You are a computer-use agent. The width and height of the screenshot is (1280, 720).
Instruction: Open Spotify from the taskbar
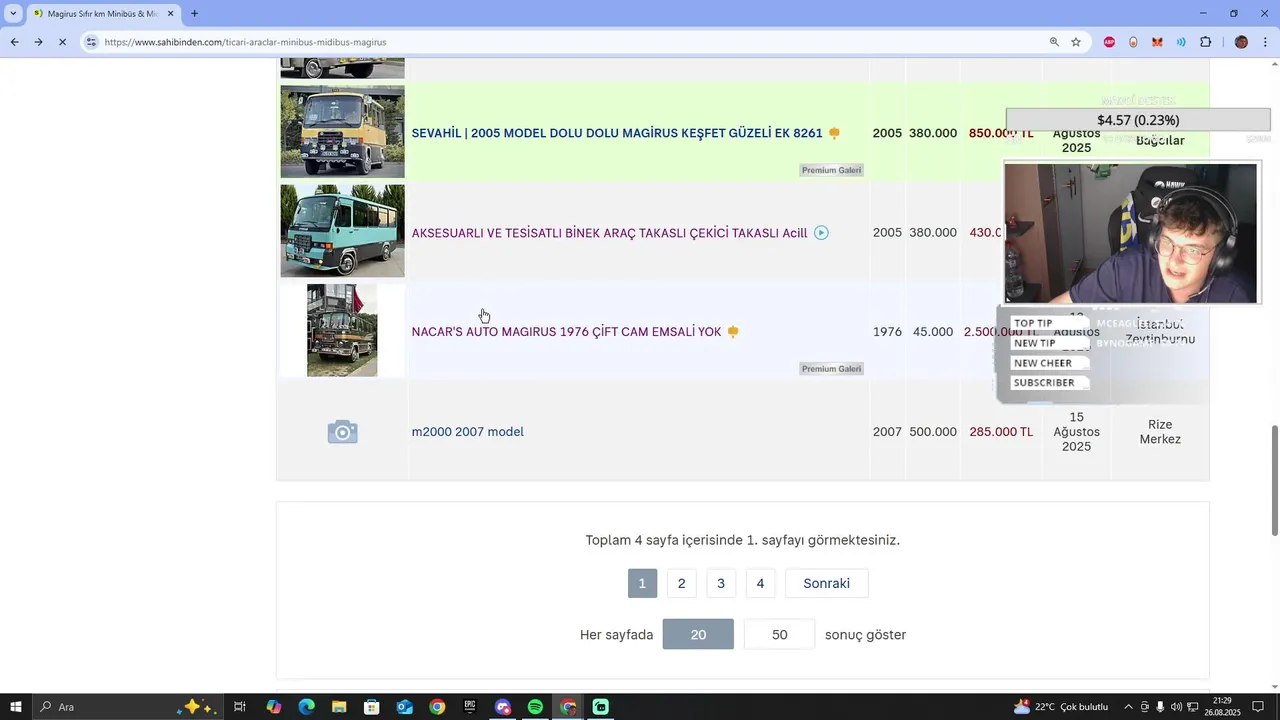[x=535, y=707]
